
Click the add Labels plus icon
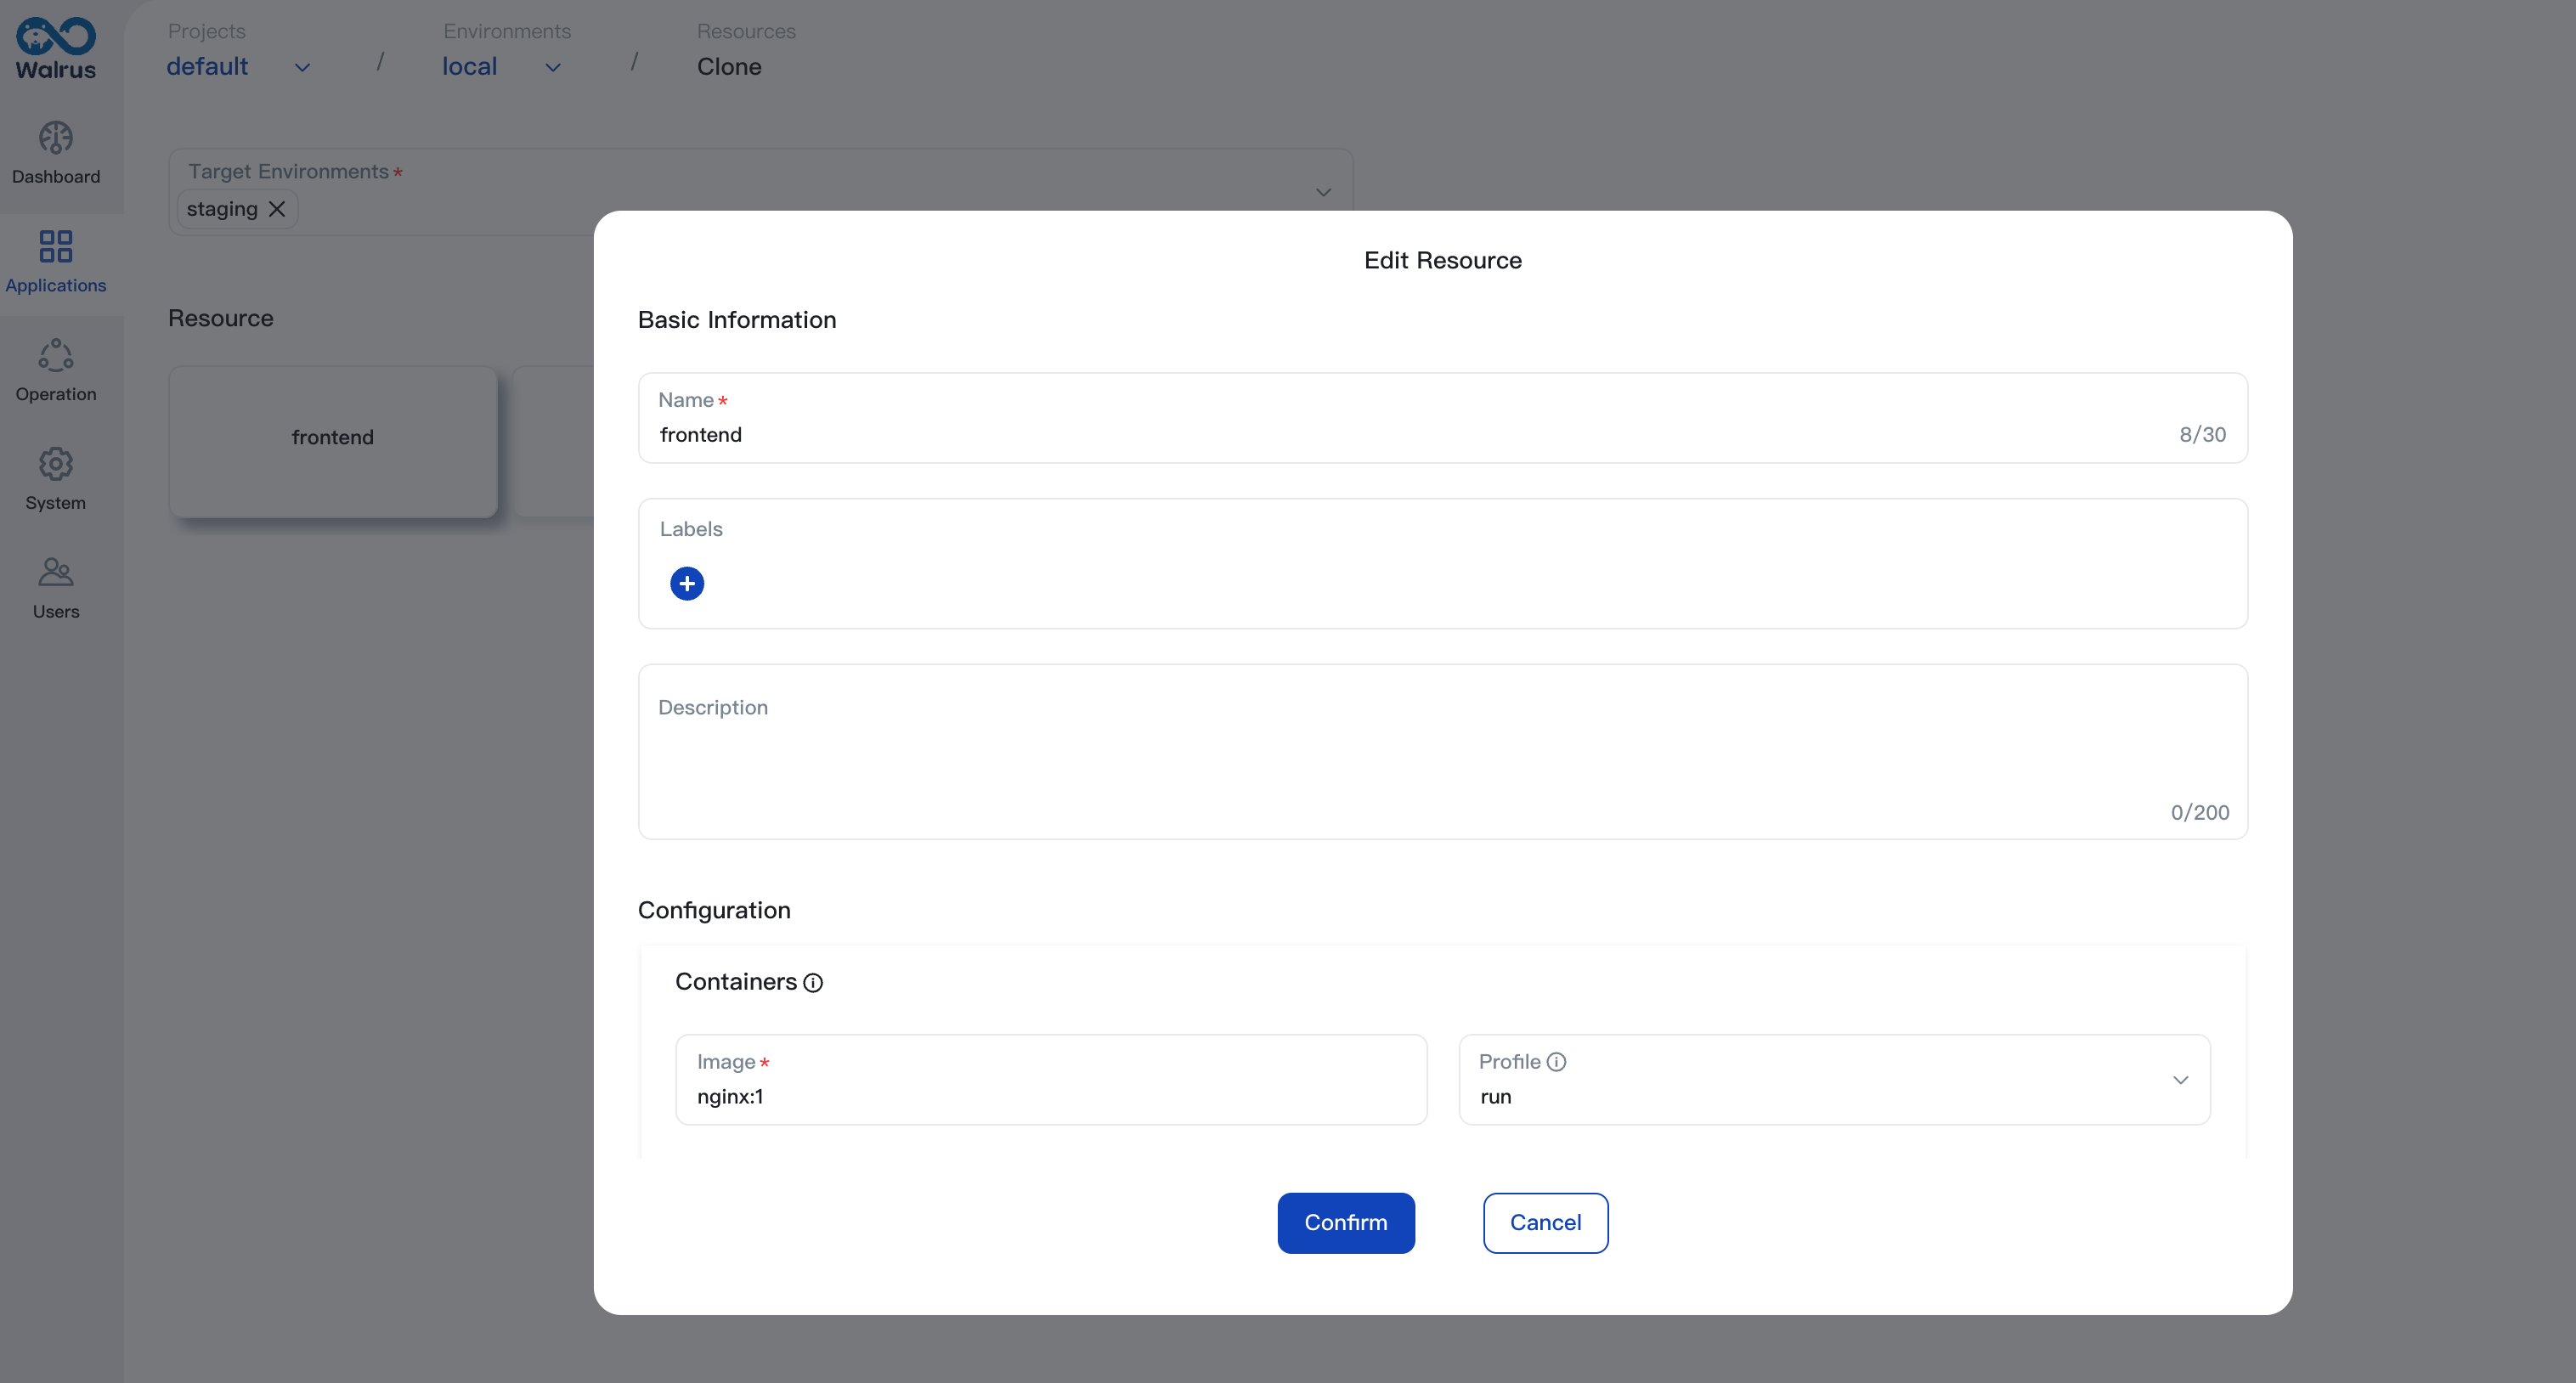(x=686, y=583)
